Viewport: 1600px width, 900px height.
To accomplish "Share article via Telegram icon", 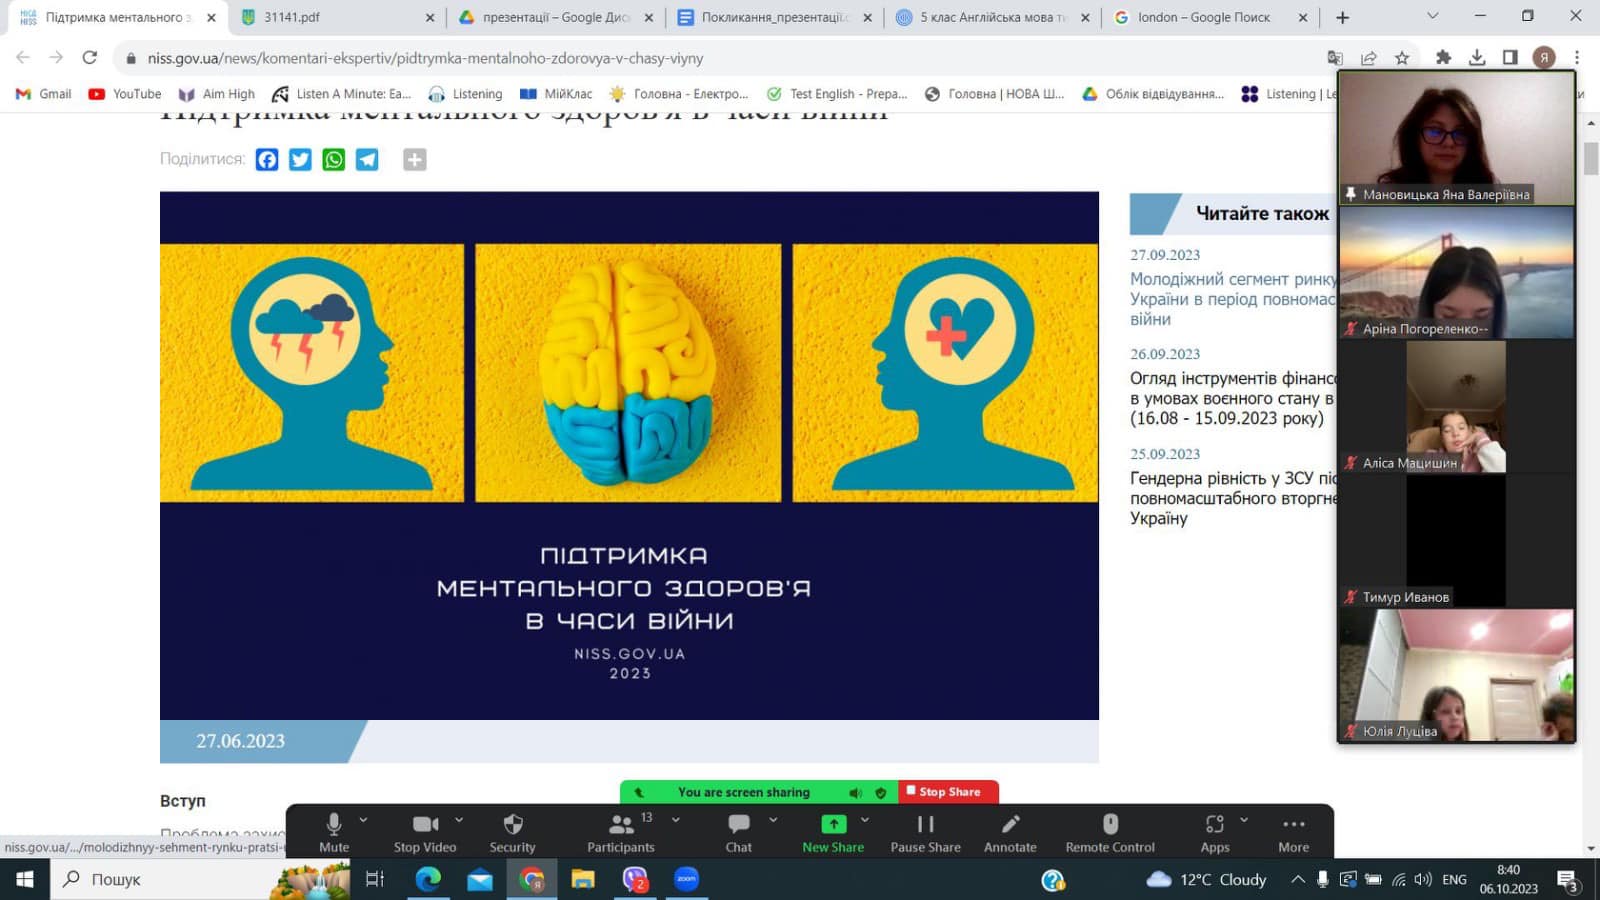I will (367, 160).
